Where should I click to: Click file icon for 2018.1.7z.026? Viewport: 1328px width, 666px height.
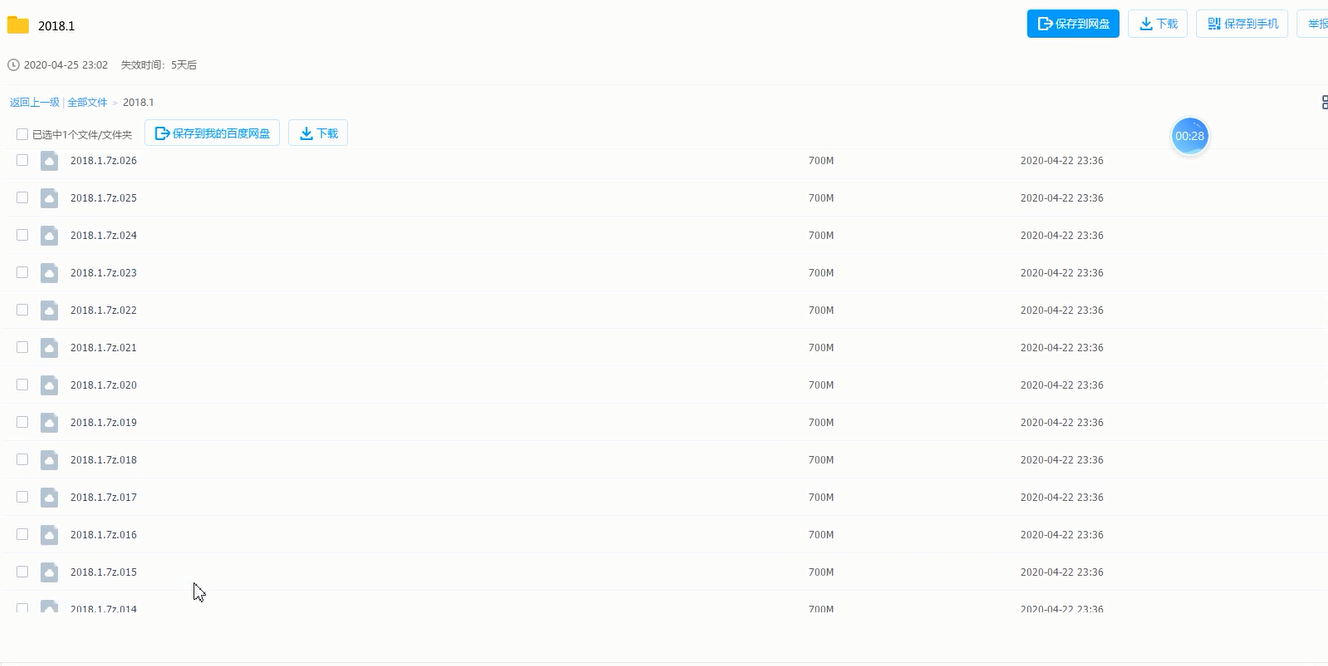pyautogui.click(x=49, y=160)
